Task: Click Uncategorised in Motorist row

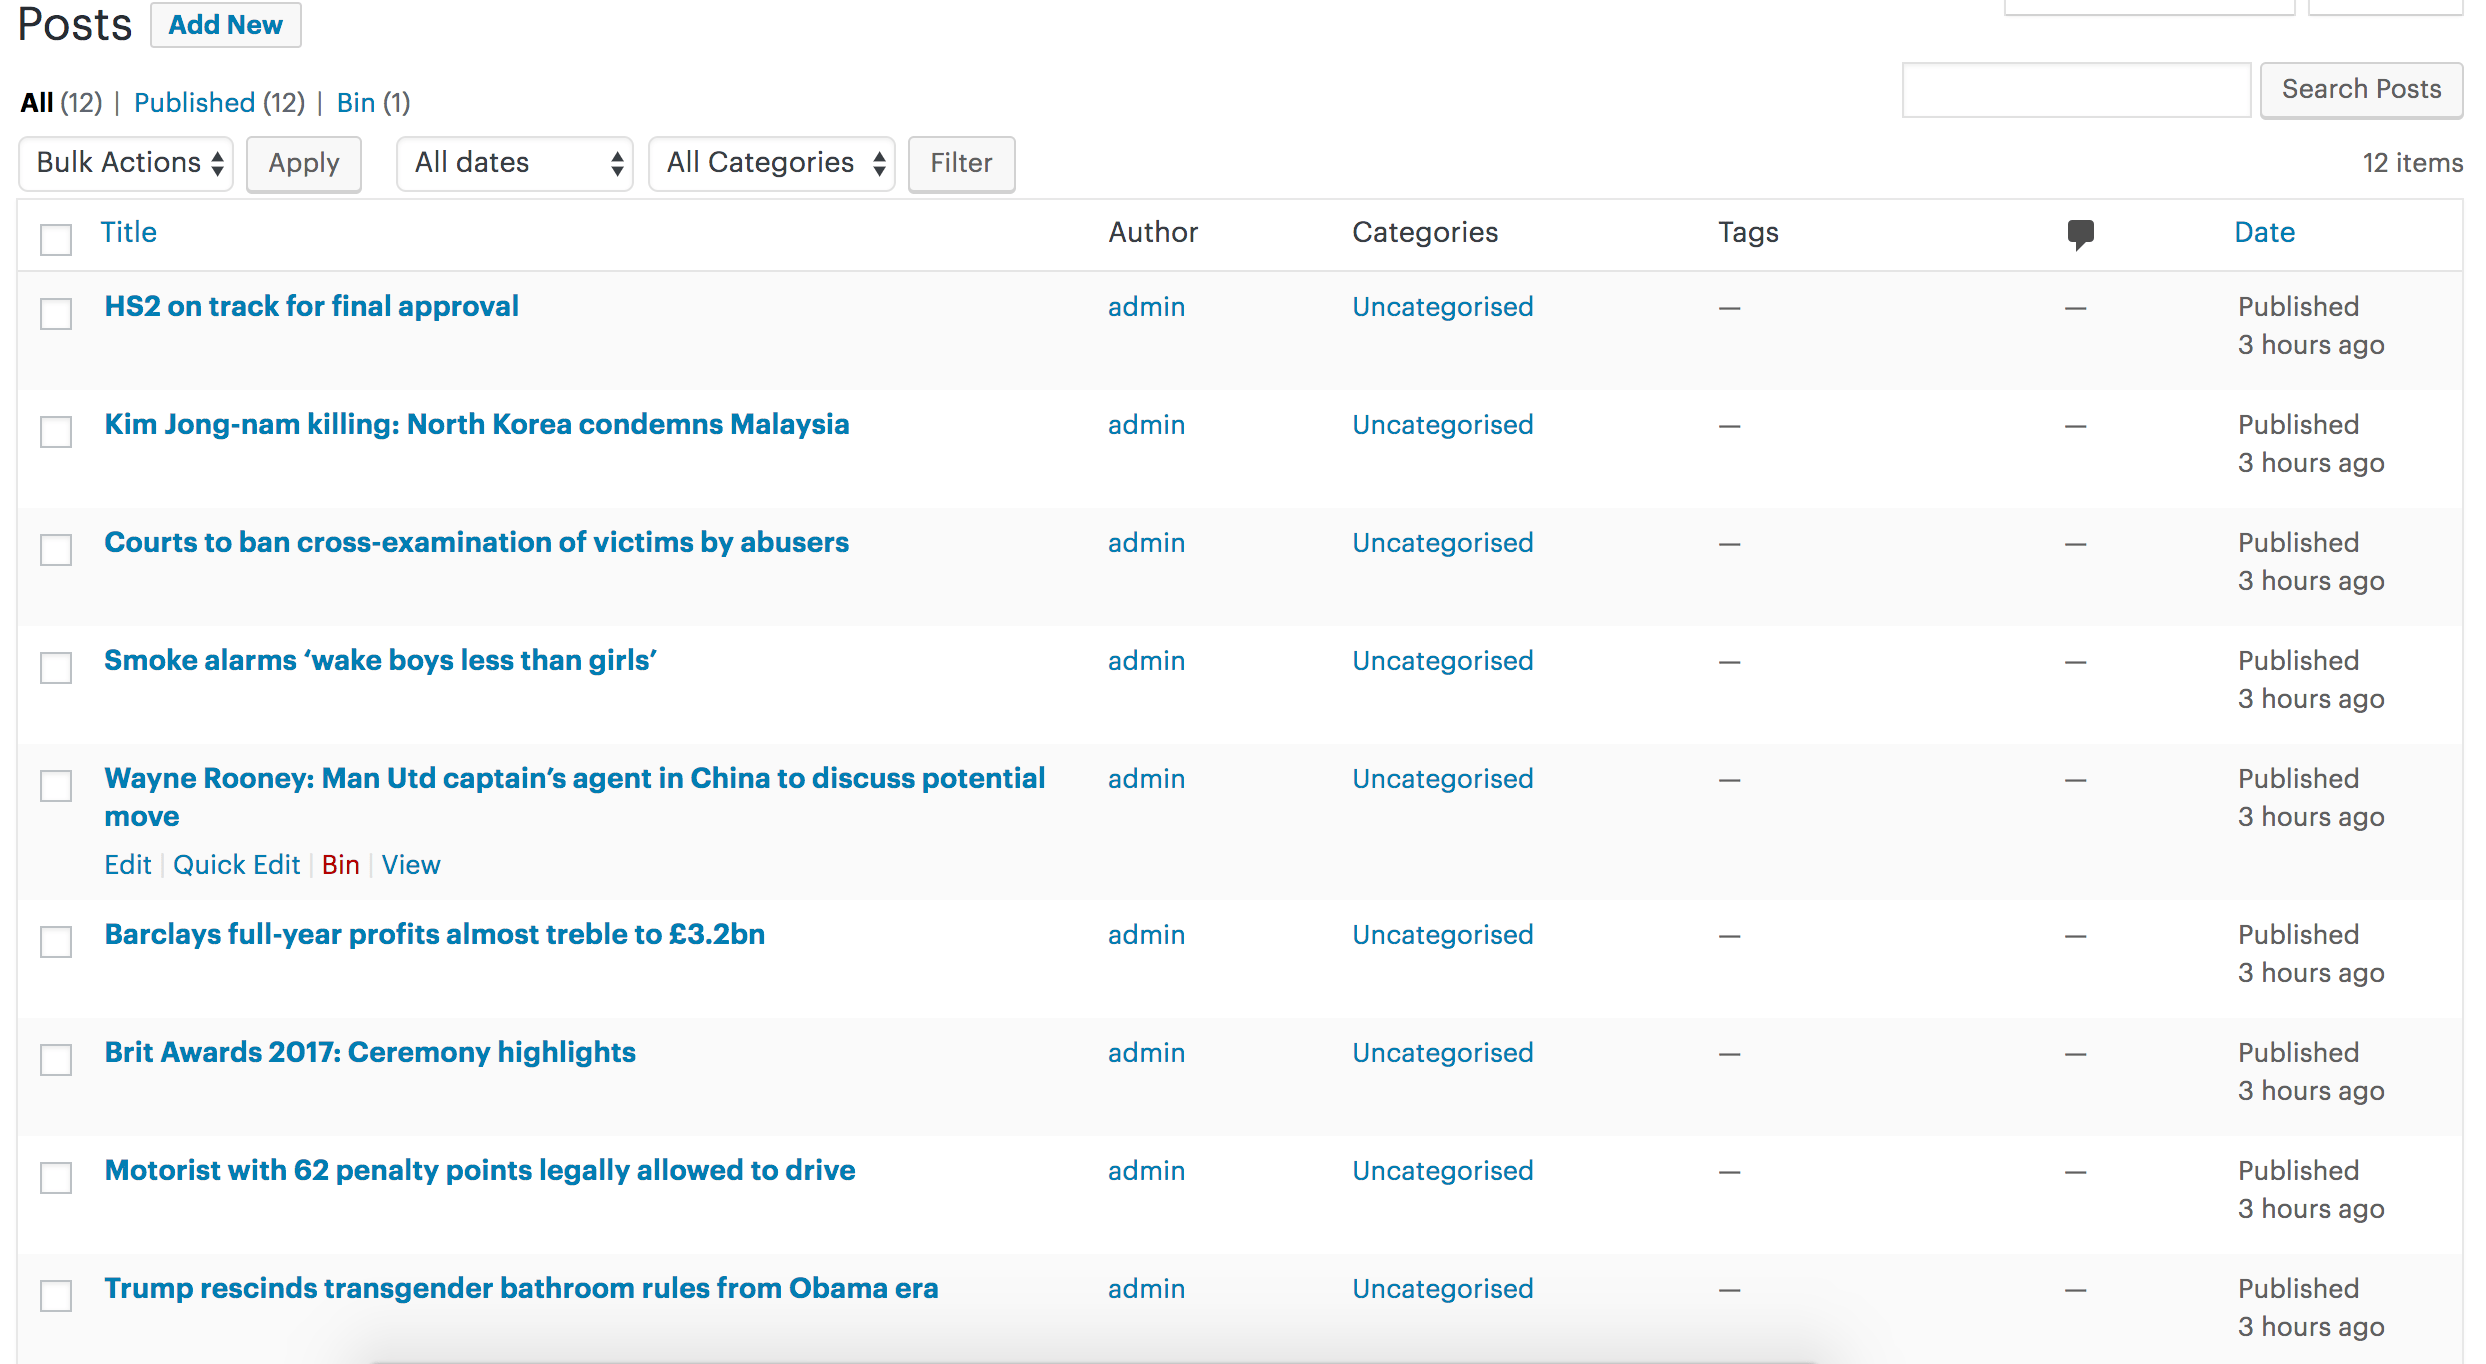Action: (1442, 1171)
